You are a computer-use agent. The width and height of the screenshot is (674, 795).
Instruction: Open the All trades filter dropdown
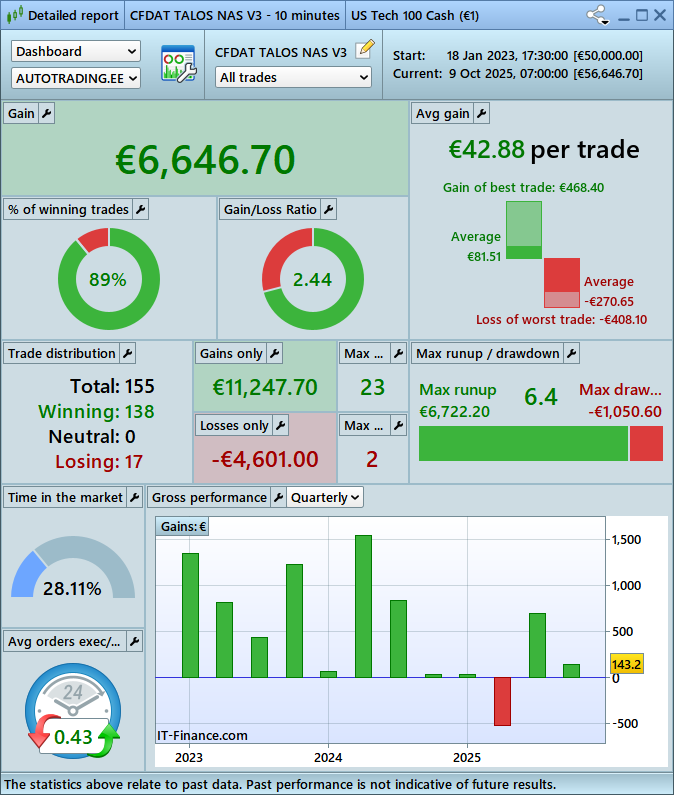click(293, 77)
